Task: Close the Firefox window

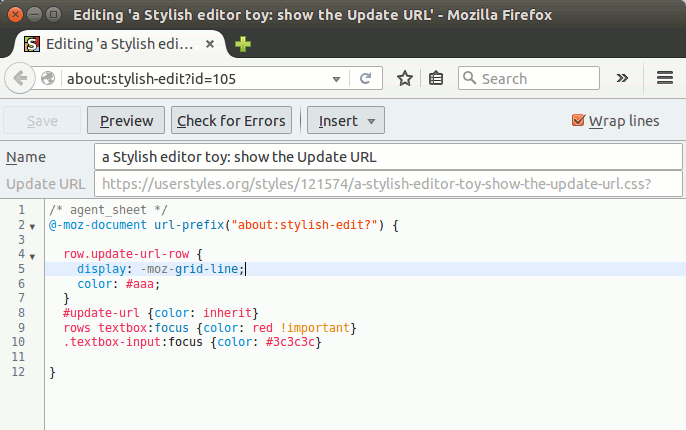Action: pyautogui.click(x=15, y=14)
